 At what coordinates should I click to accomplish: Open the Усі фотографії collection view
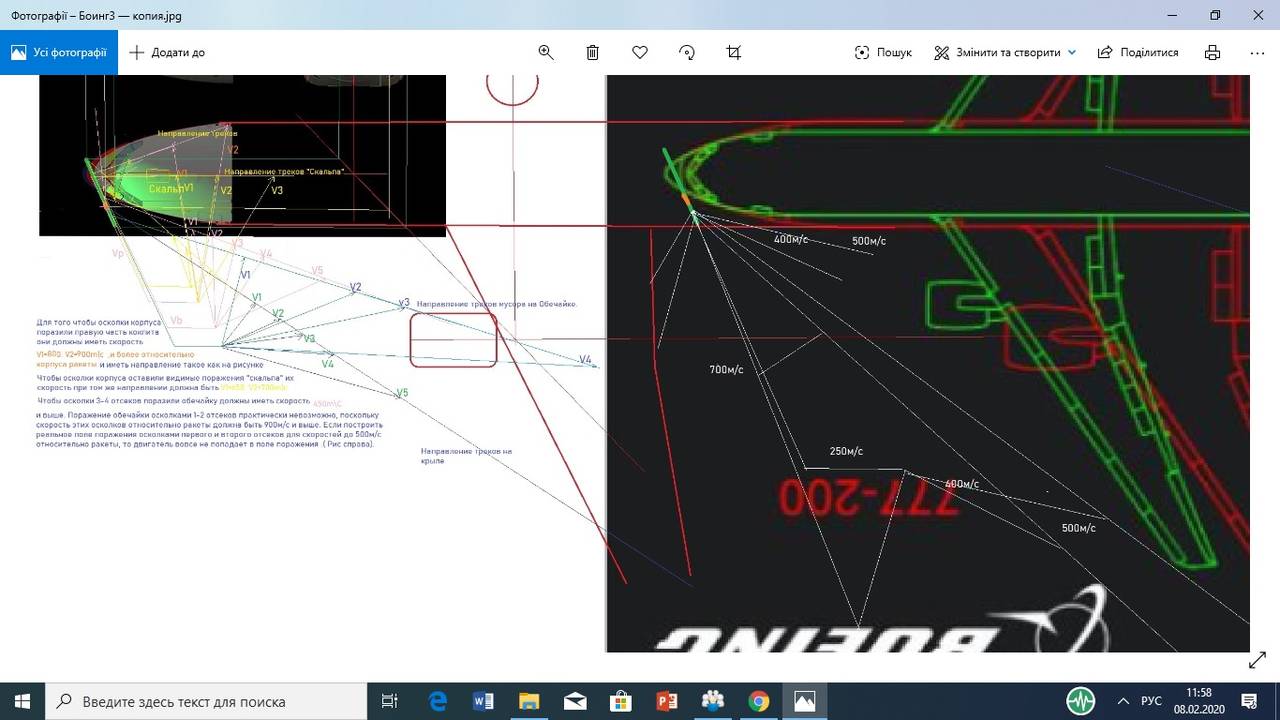coord(59,52)
